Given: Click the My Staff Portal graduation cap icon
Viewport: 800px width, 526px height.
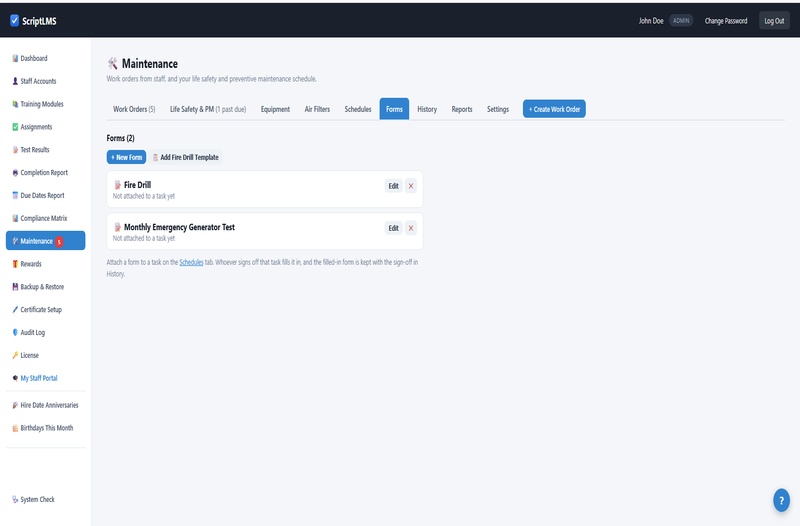Looking at the screenshot, I should point(15,378).
